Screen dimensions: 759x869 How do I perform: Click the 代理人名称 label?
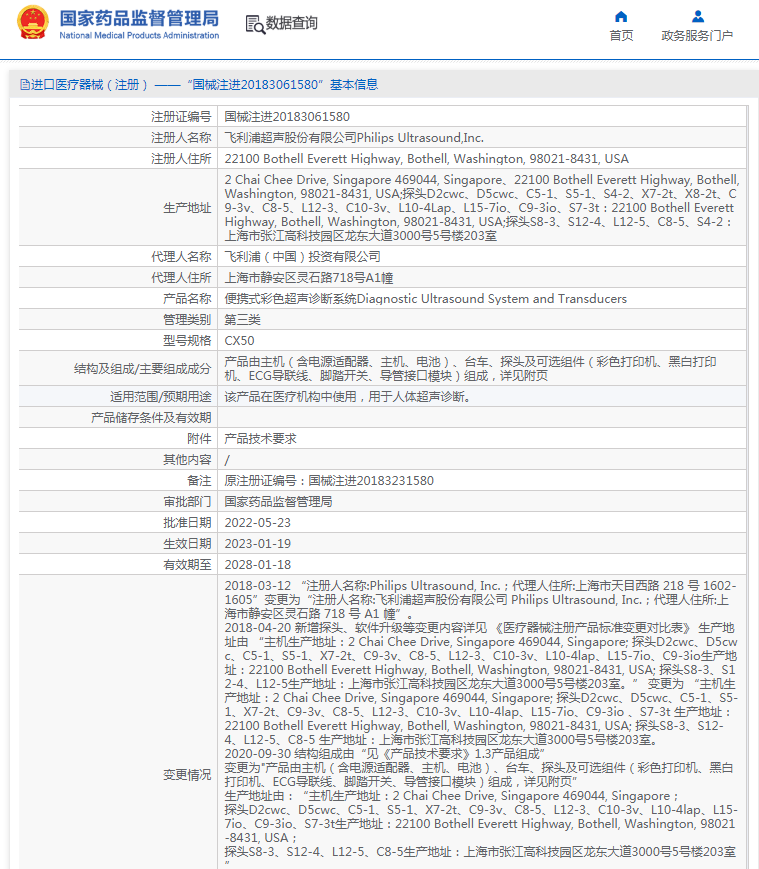pos(181,257)
